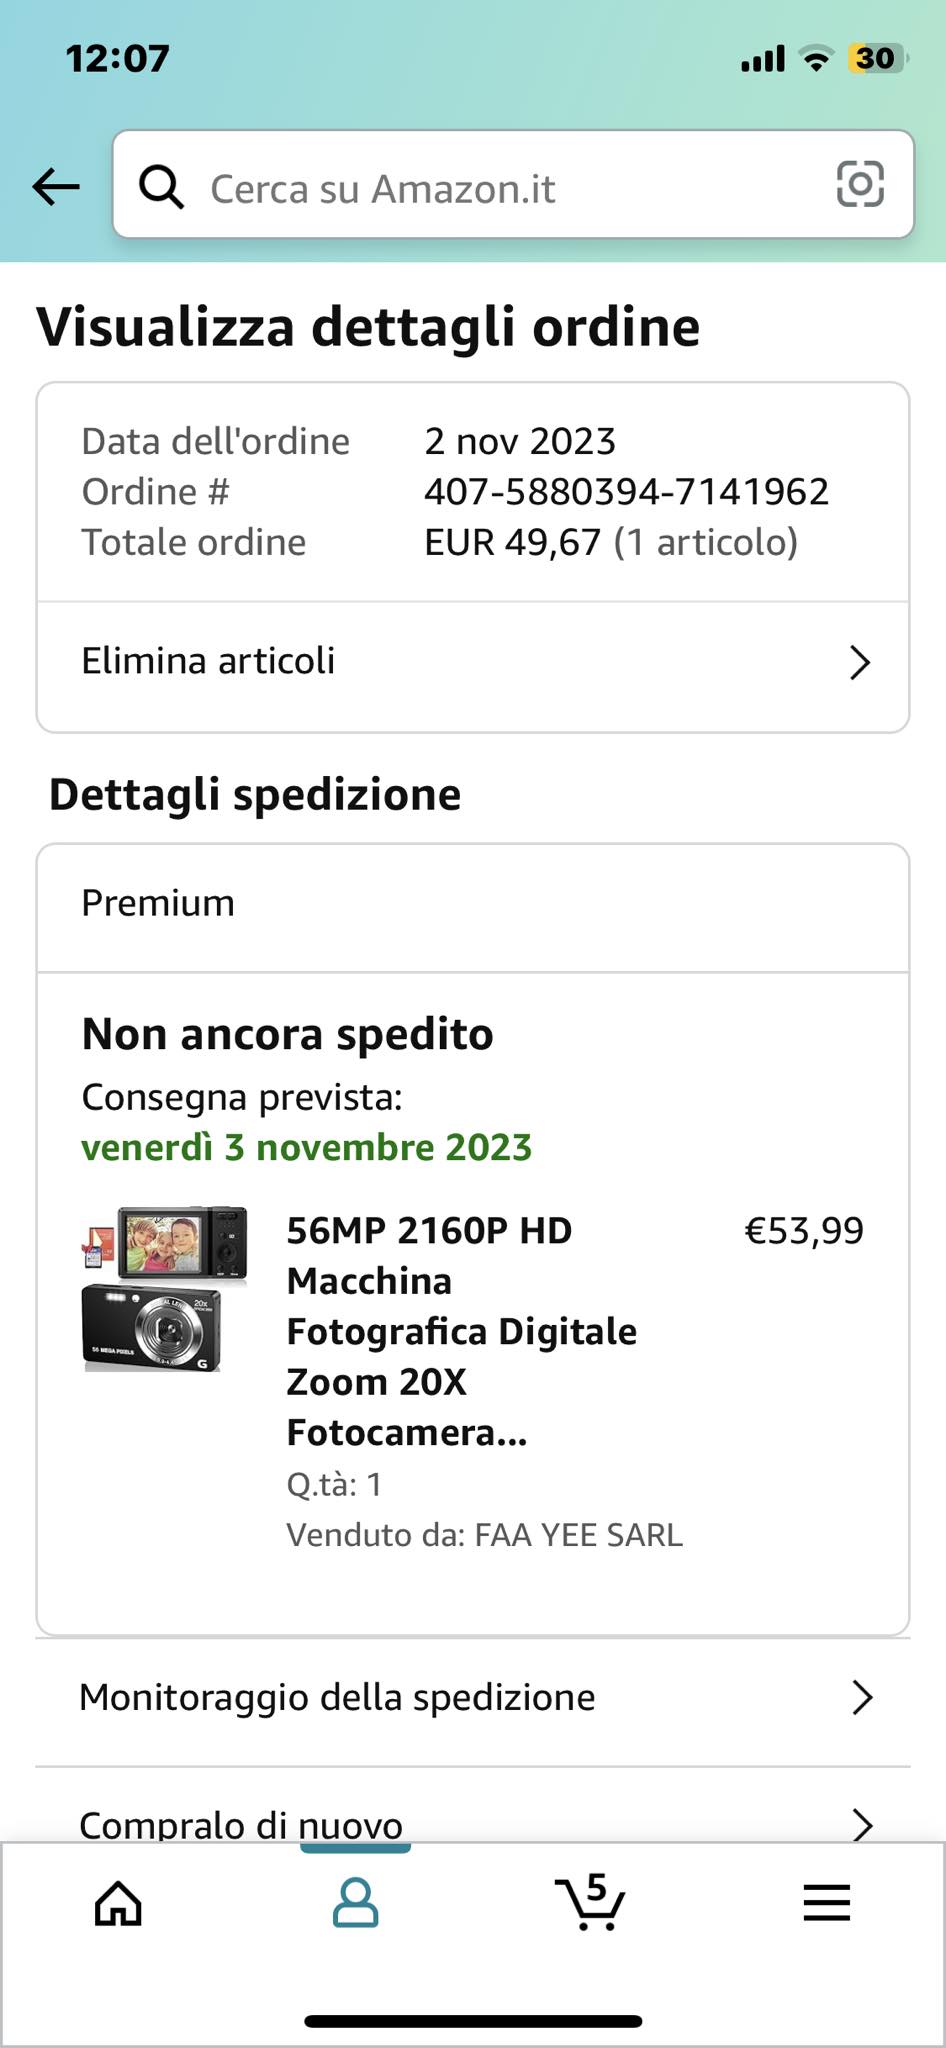The image size is (946, 2048).
Task: Open the hamburger menu icon
Action: 826,1903
